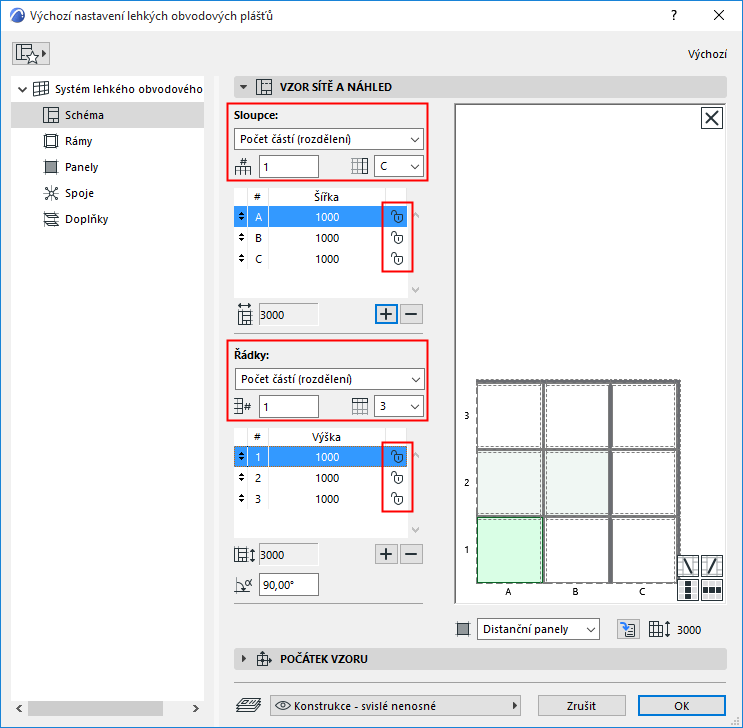This screenshot has height=728, width=743.
Task: Click the move handle of column B
Action: 241,237
